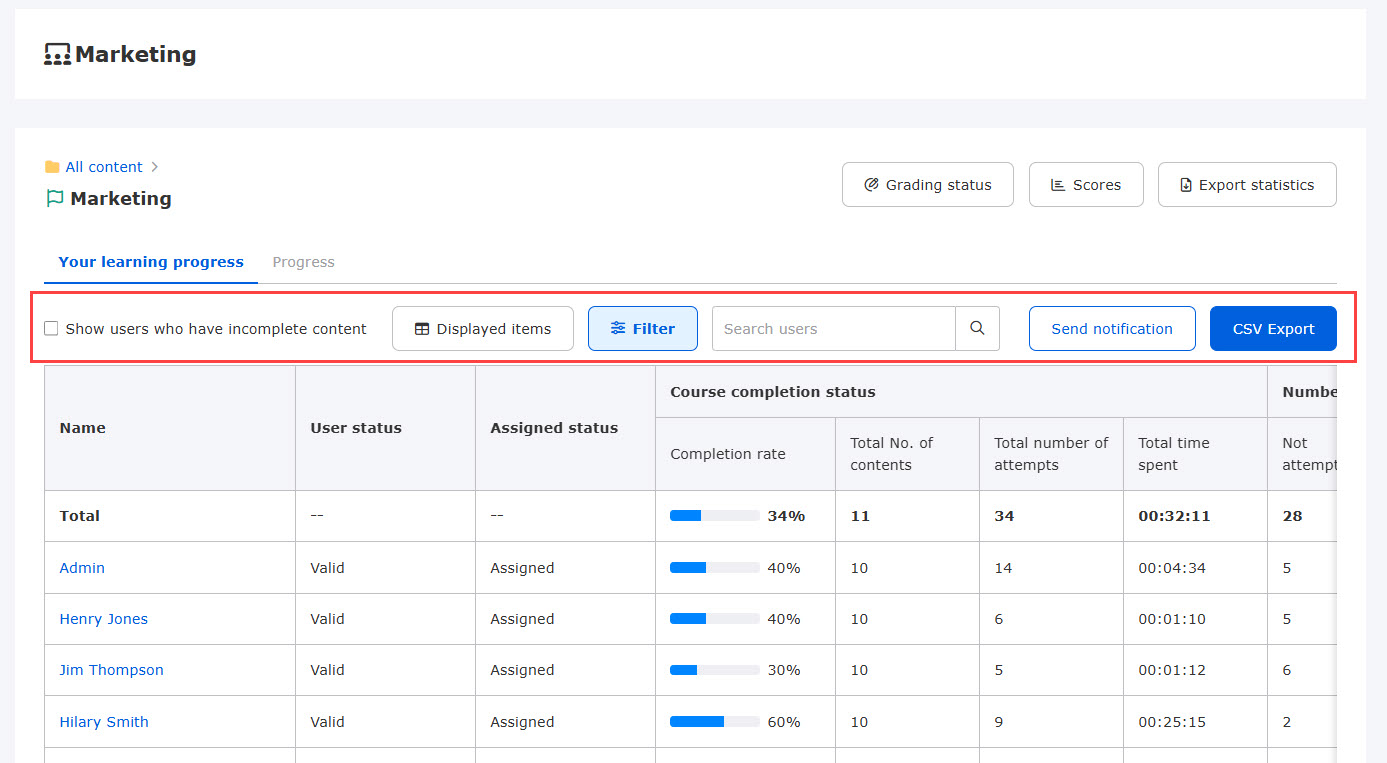Open Henry Jones user details

pyautogui.click(x=103, y=619)
